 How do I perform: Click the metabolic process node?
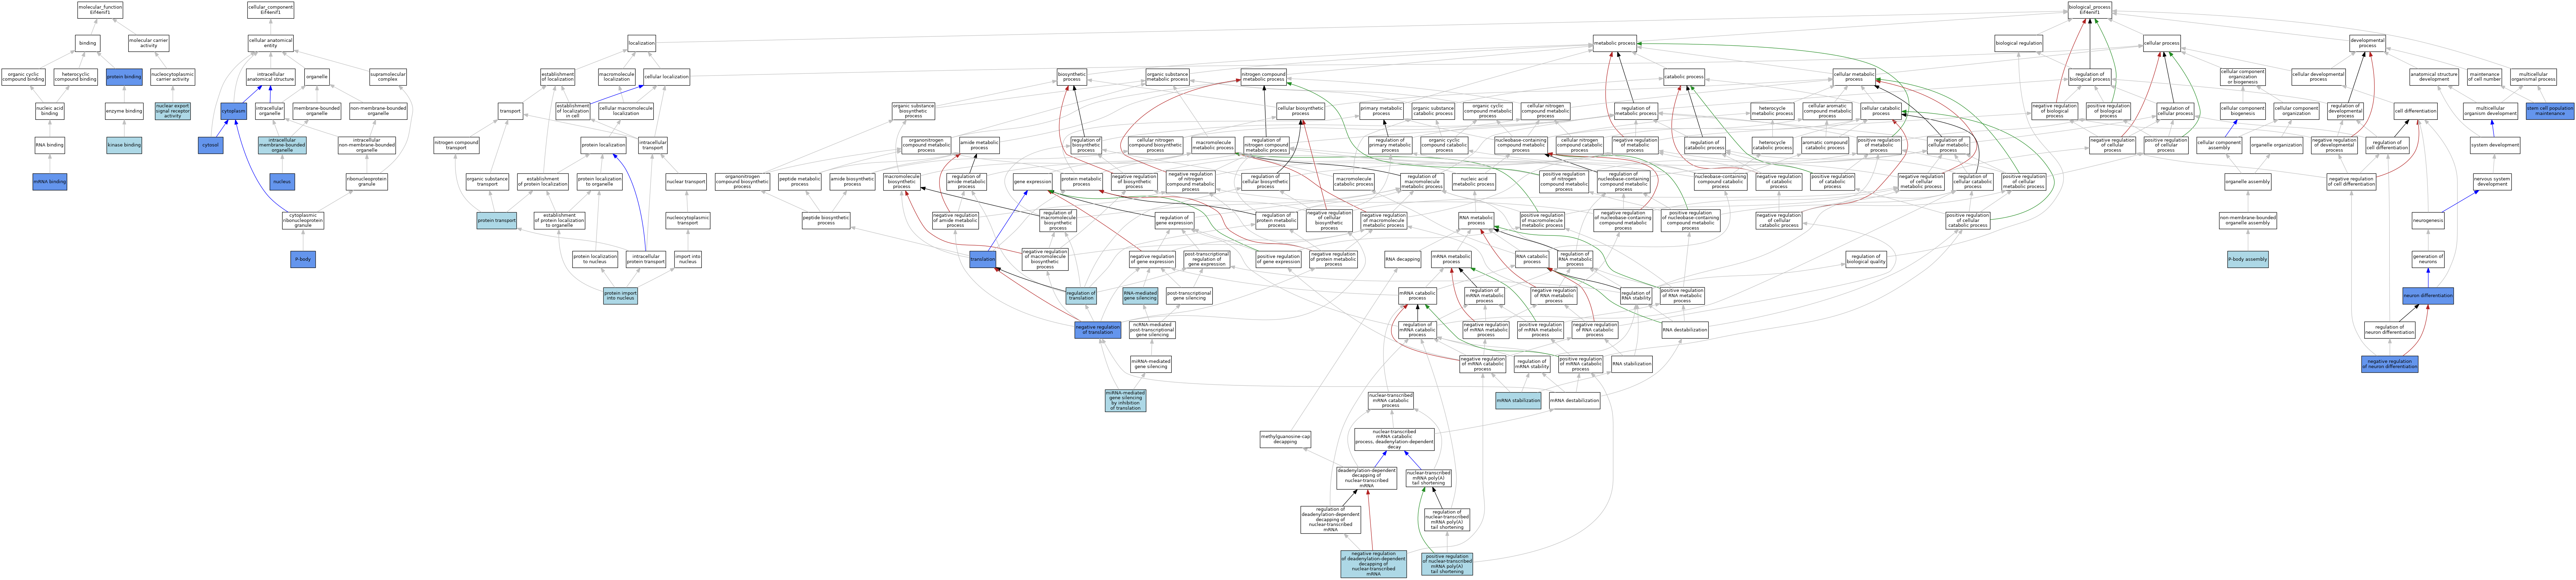pos(1615,43)
